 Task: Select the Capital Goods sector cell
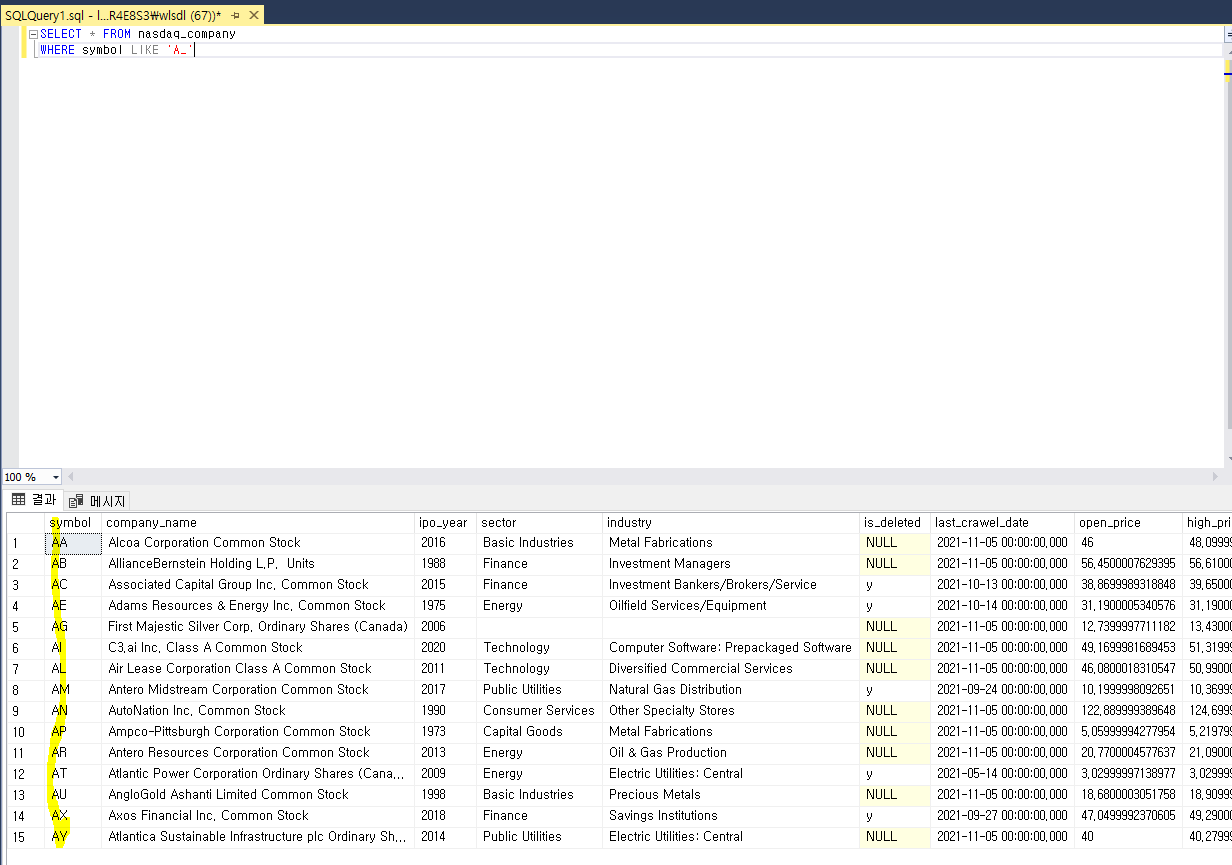(x=540, y=732)
